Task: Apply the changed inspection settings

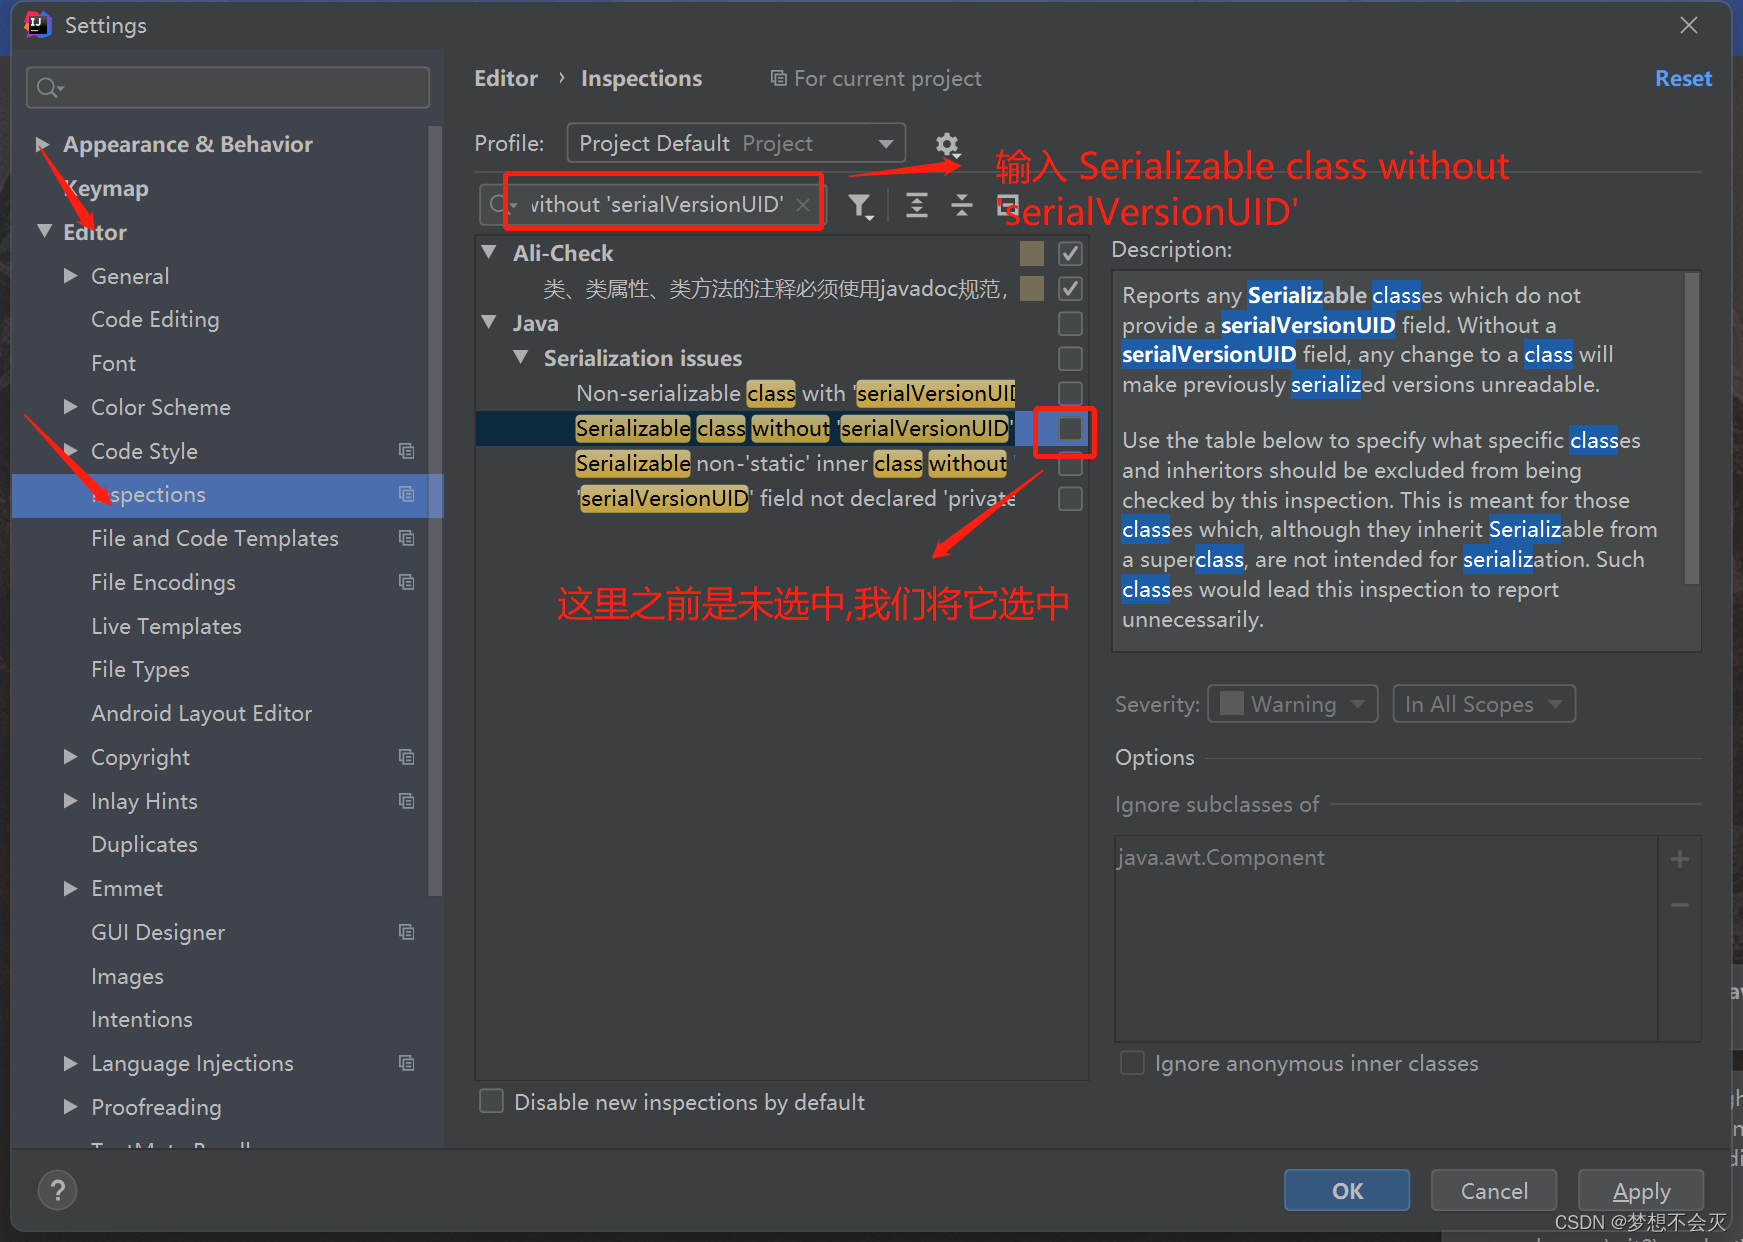Action: tap(1640, 1190)
